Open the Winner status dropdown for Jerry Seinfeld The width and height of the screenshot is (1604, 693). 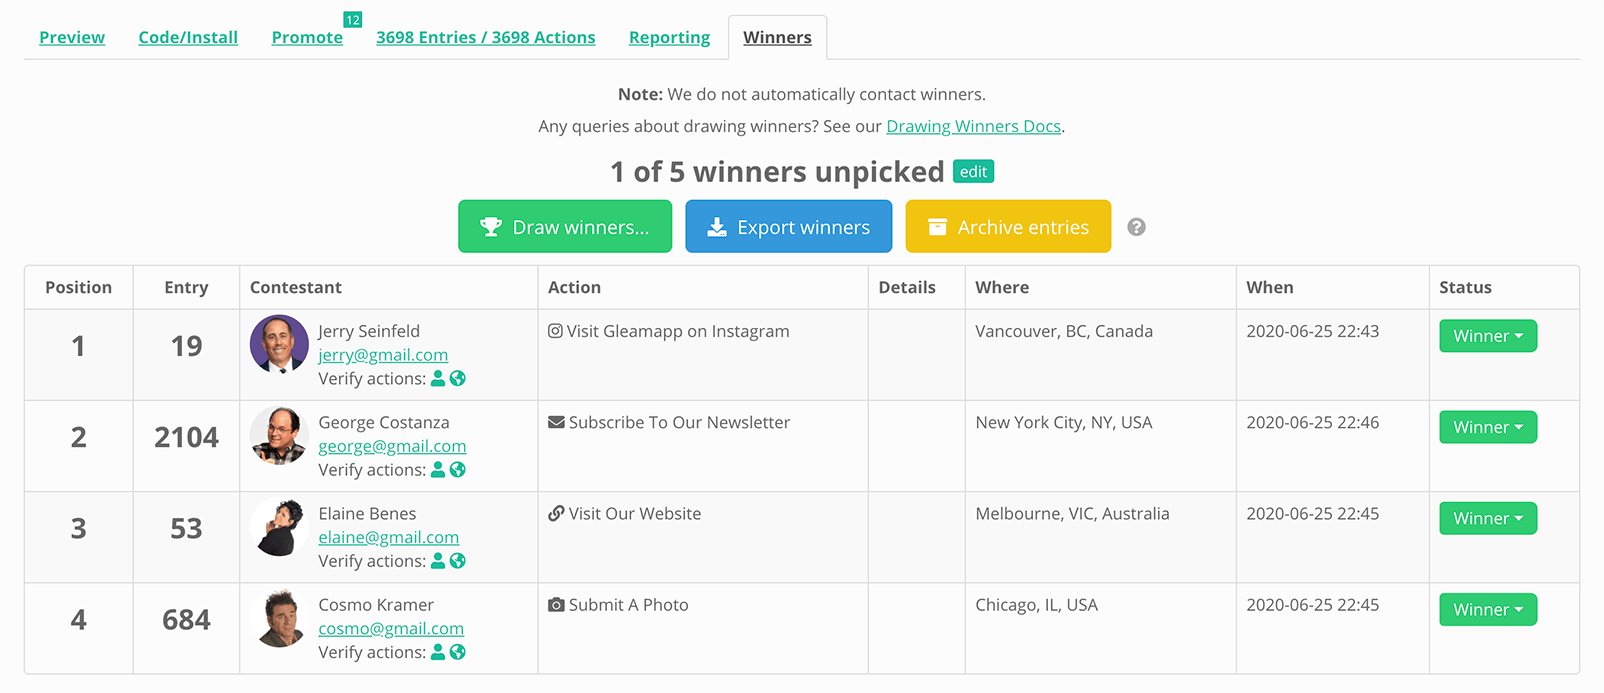pos(1488,336)
